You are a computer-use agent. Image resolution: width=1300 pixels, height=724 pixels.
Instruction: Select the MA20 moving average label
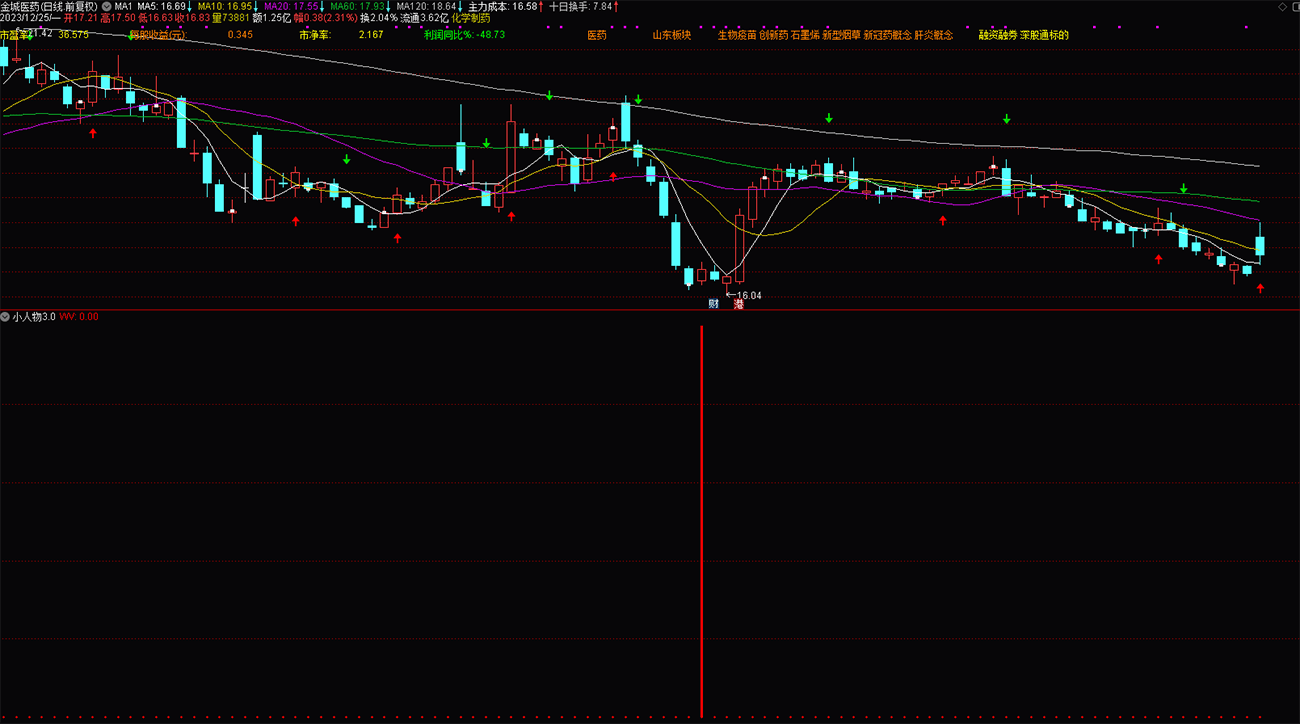[x=291, y=6]
